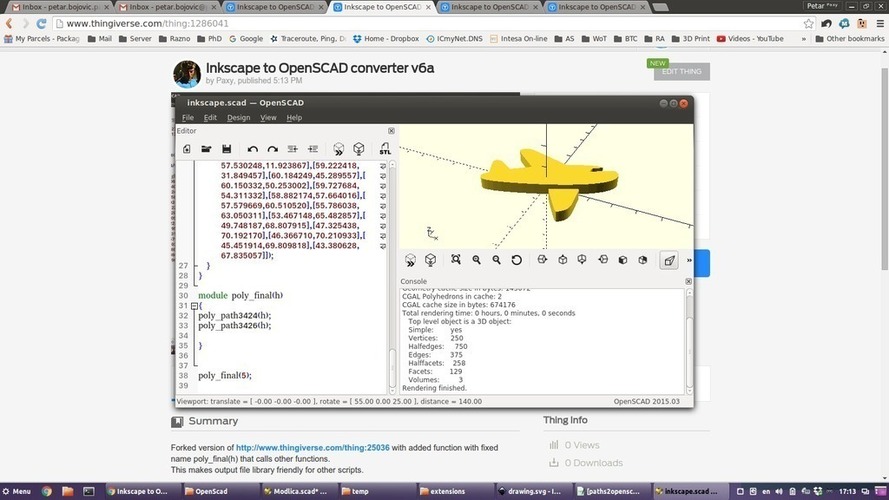The image size is (889, 500).
Task: Open the PhD bookmarks folder
Action: point(209,39)
